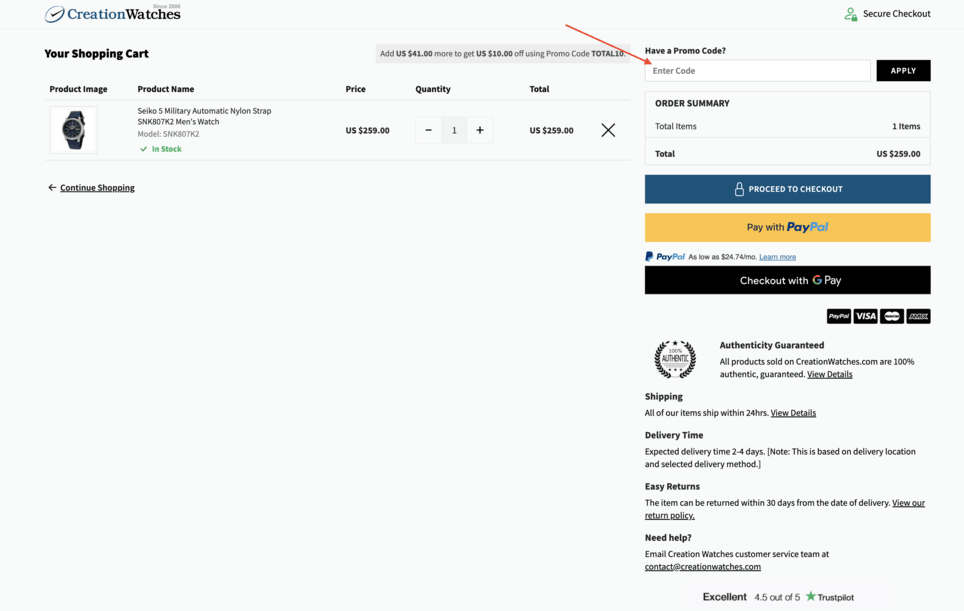
Task: Select the quantity value field
Action: (454, 130)
